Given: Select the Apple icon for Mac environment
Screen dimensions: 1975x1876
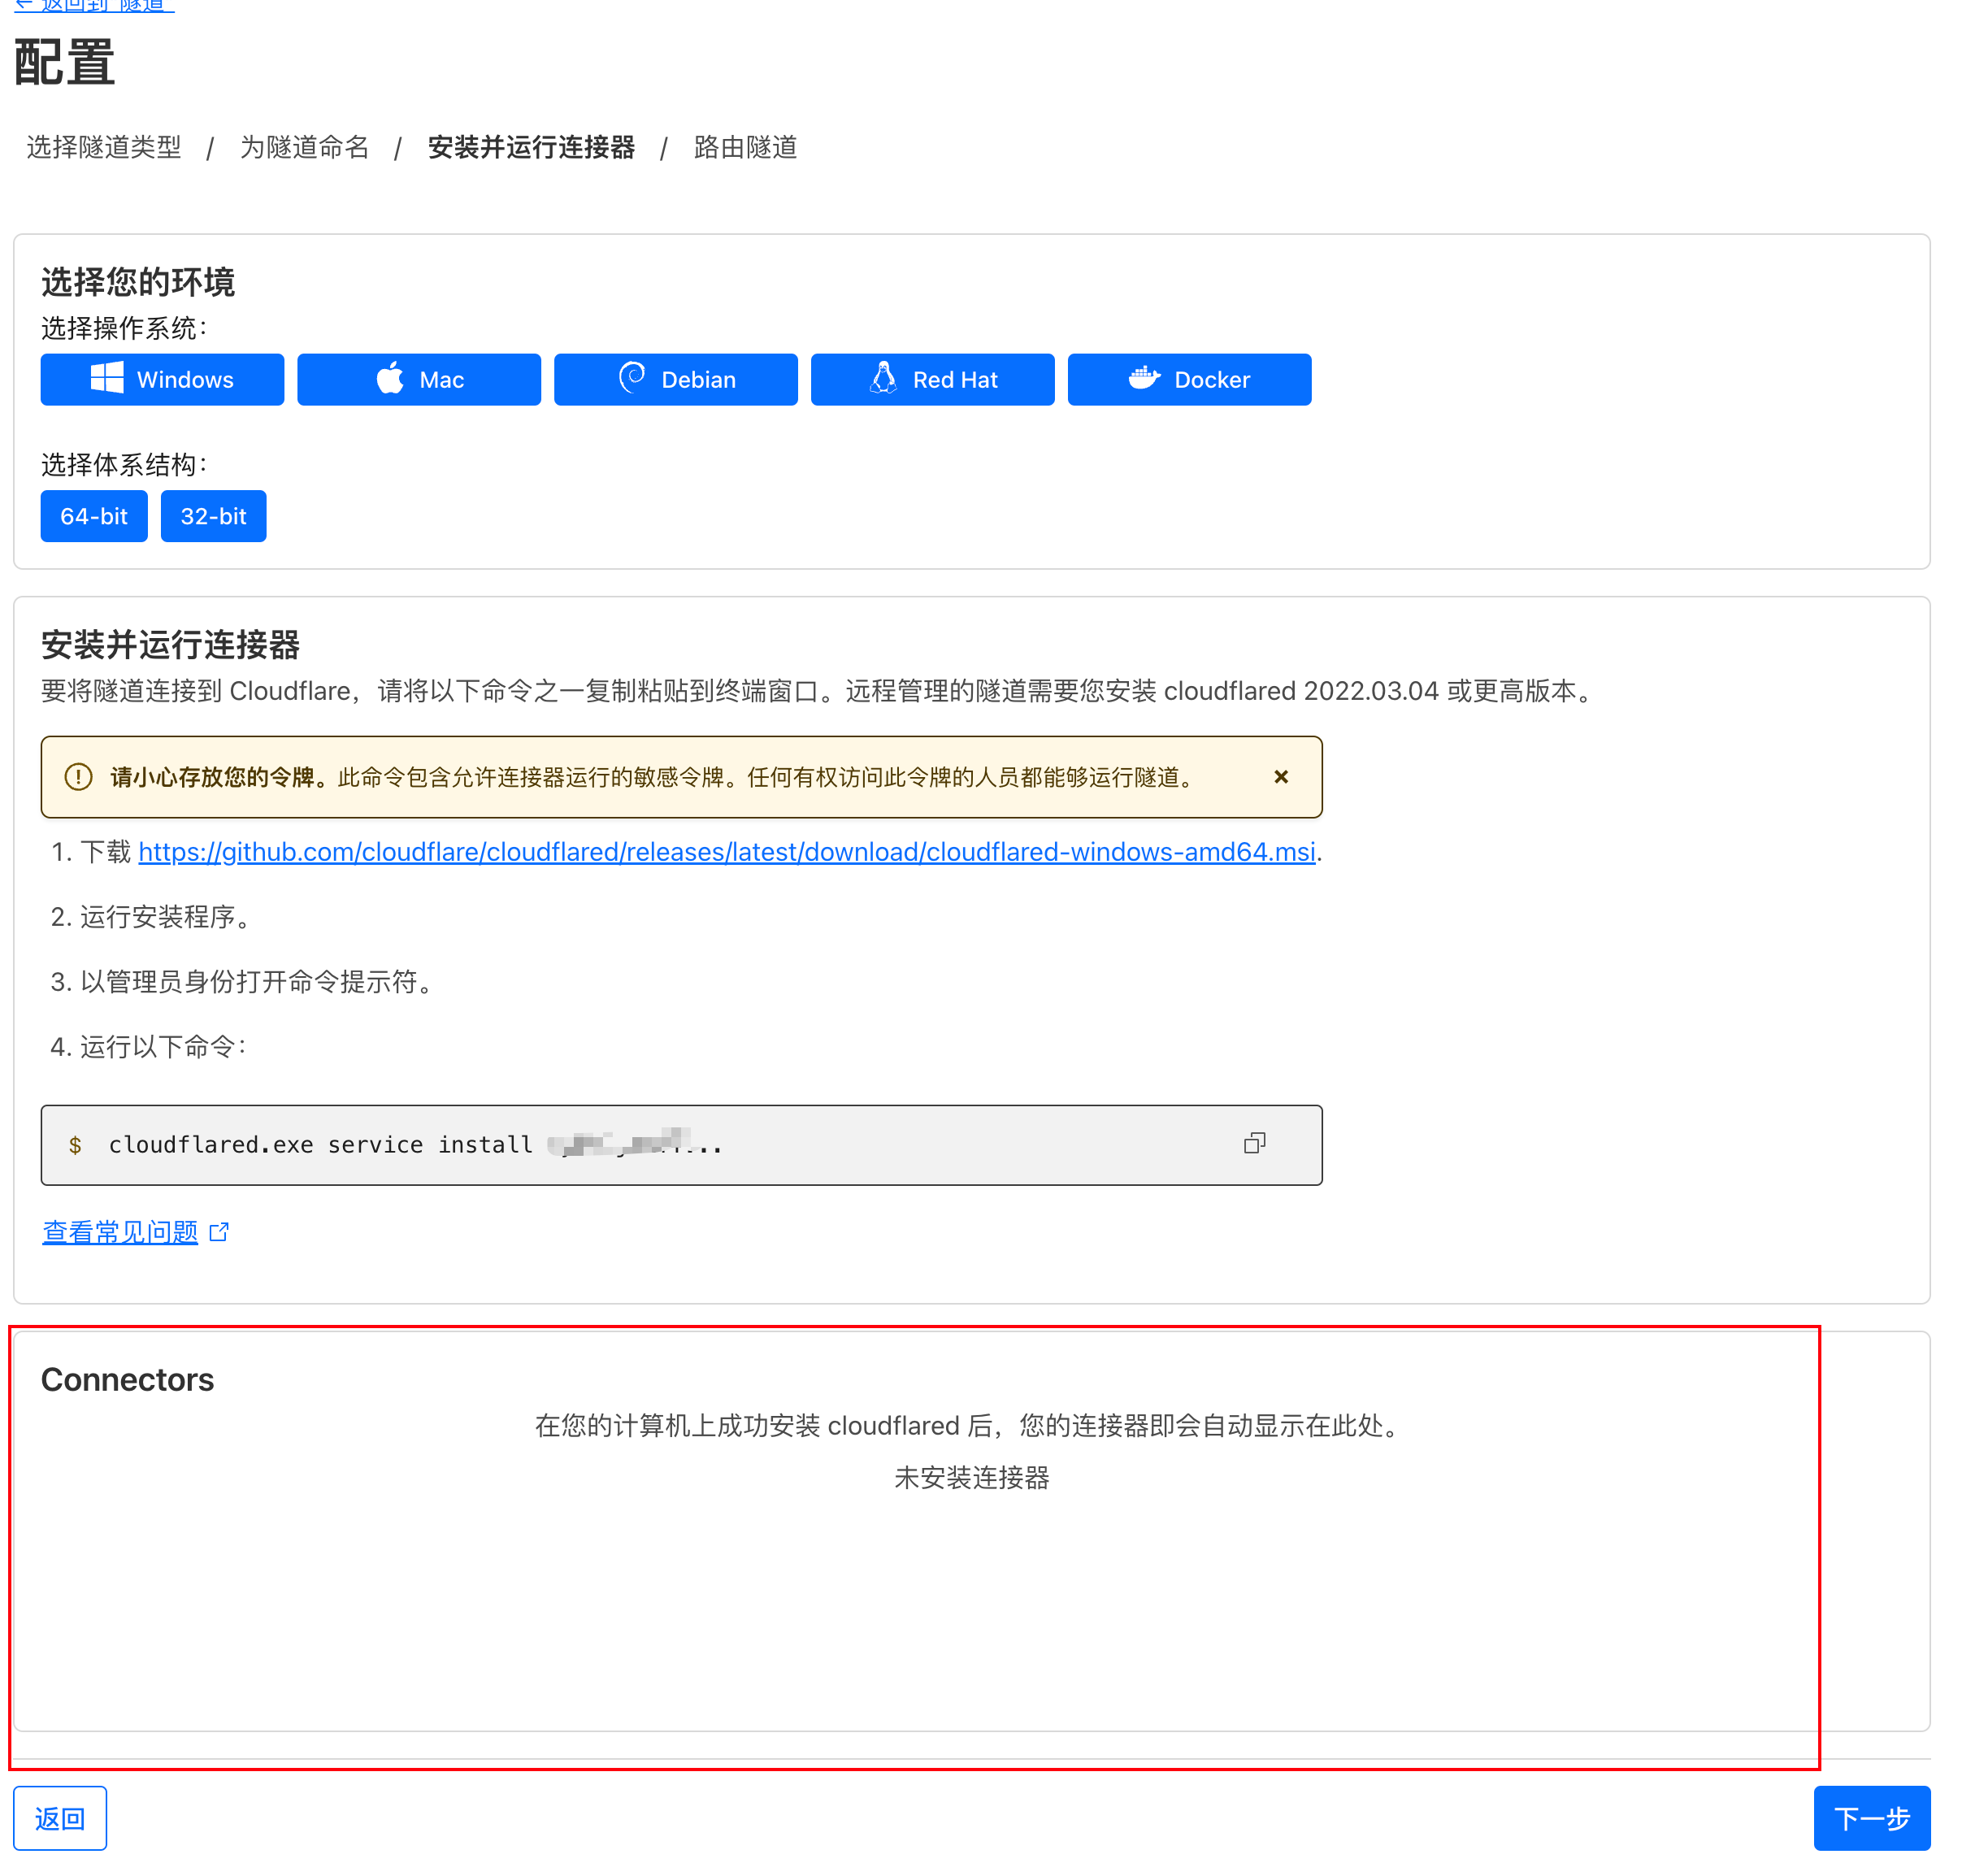Looking at the screenshot, I should tap(390, 379).
